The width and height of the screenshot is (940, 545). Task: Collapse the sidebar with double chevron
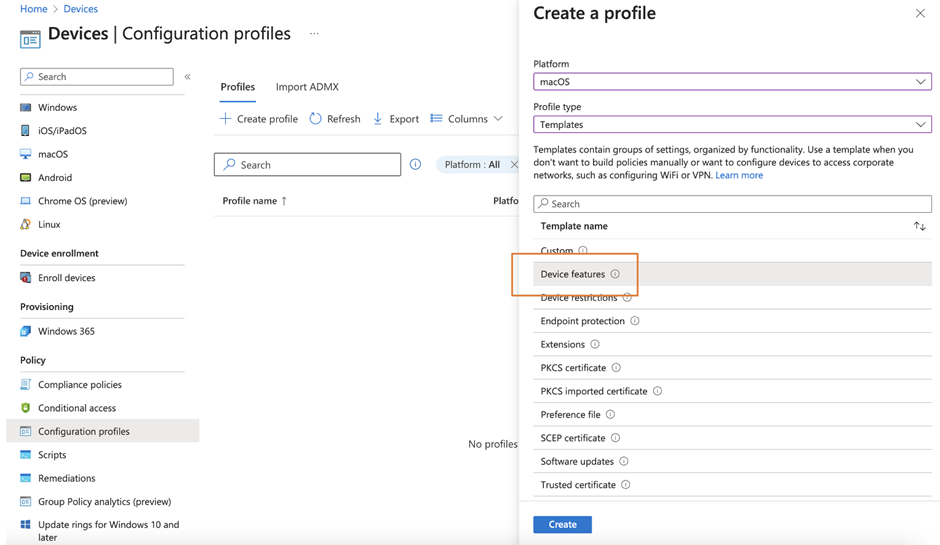tap(188, 77)
